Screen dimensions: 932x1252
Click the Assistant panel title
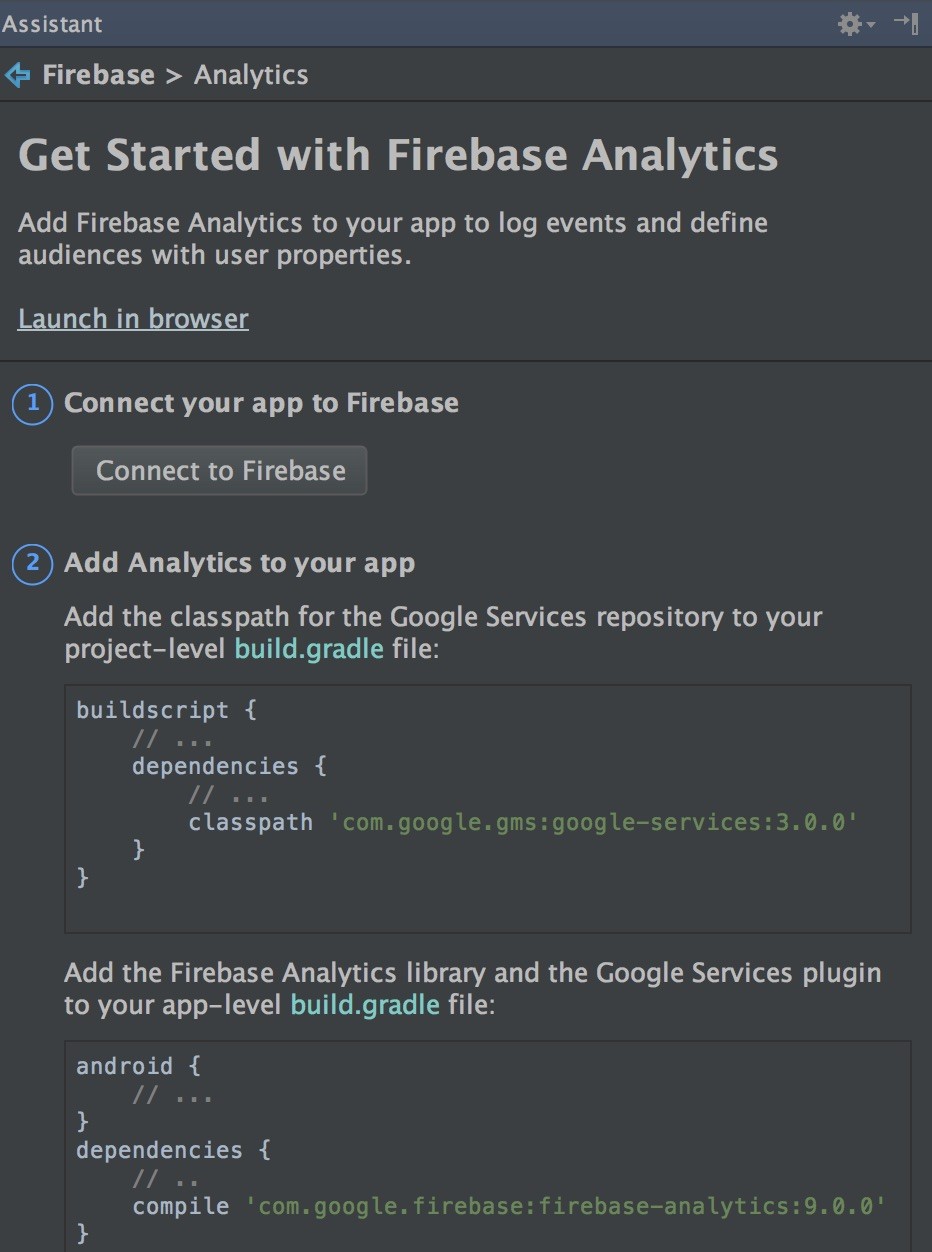52,24
